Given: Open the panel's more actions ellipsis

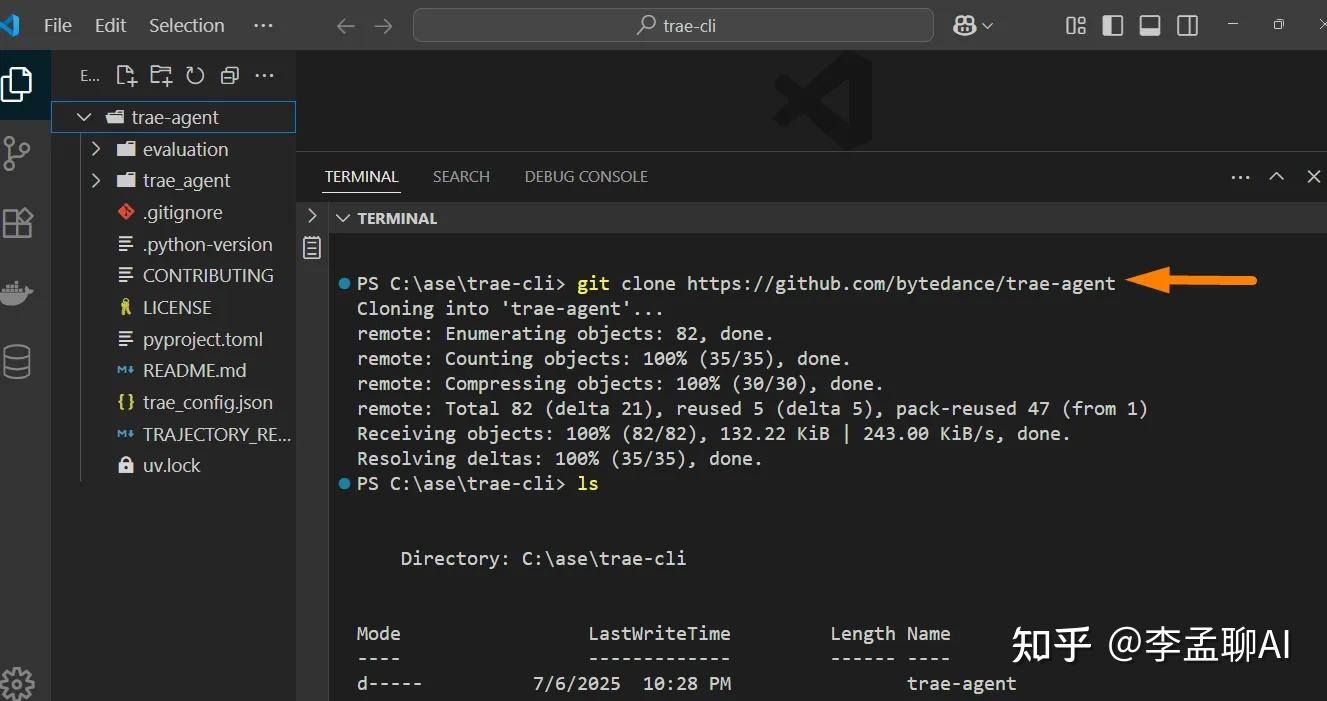Looking at the screenshot, I should point(1241,177).
